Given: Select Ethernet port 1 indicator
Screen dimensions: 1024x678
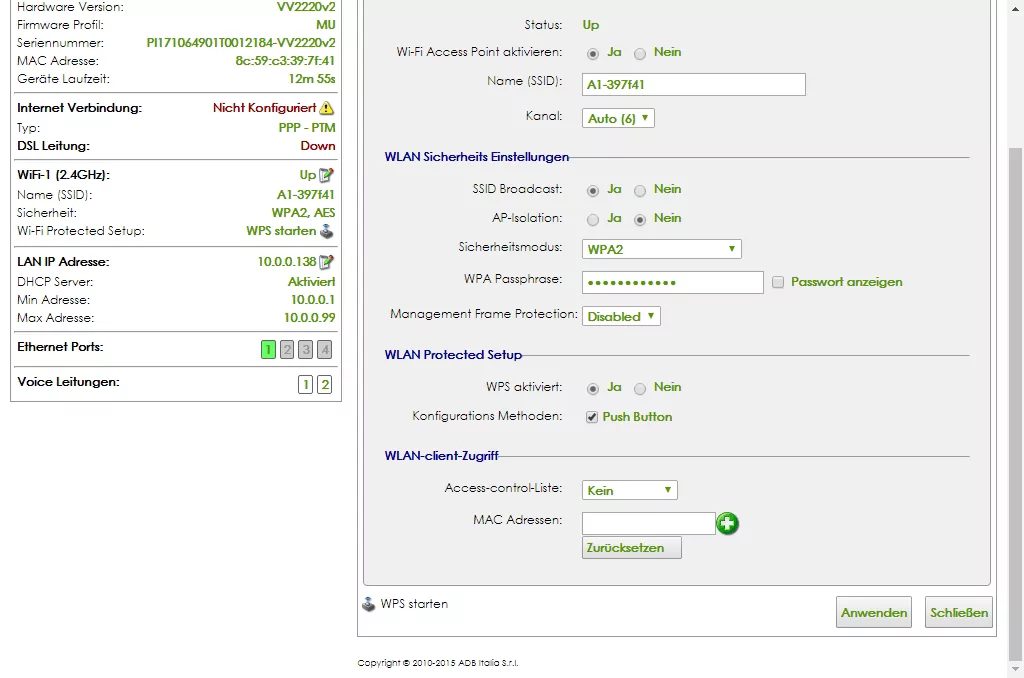Looking at the screenshot, I should [268, 349].
